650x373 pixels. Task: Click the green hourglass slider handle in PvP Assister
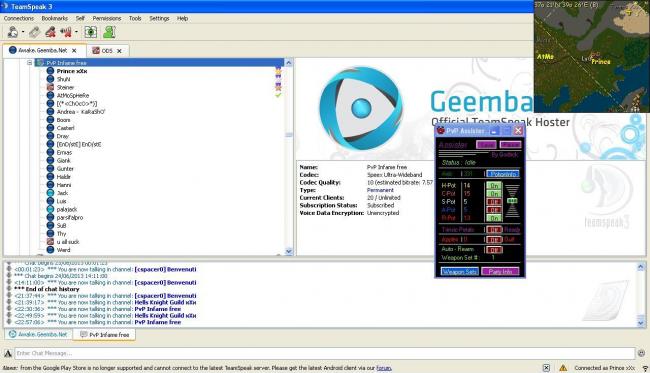pos(512,201)
